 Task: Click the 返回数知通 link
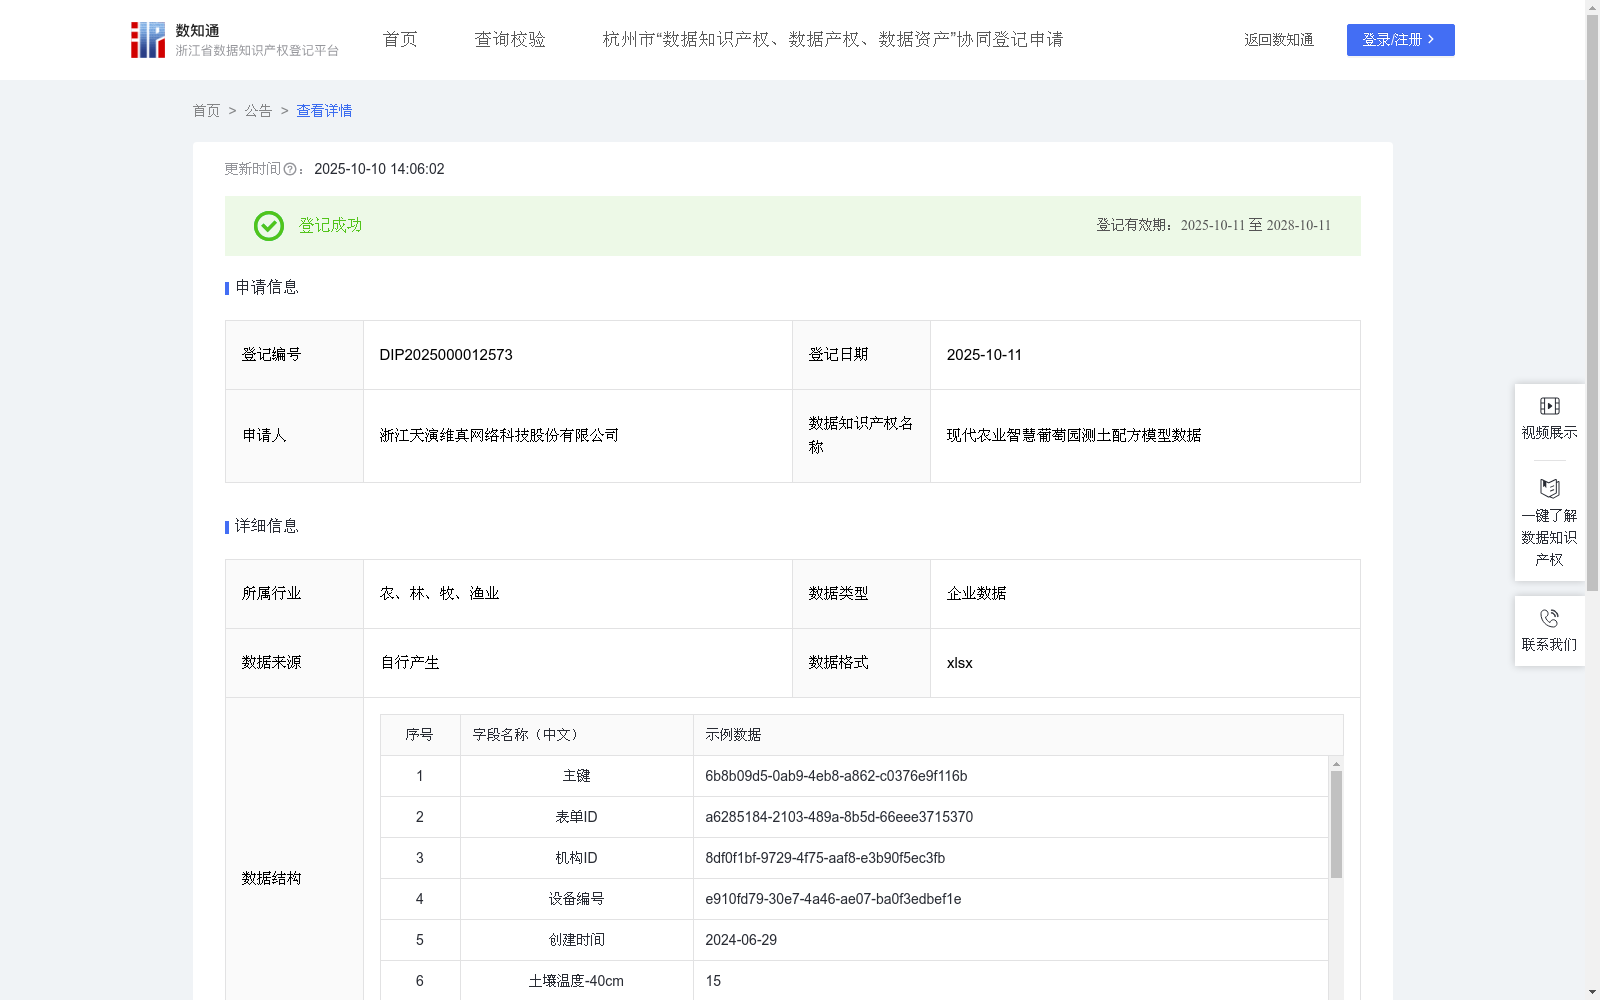click(x=1279, y=40)
